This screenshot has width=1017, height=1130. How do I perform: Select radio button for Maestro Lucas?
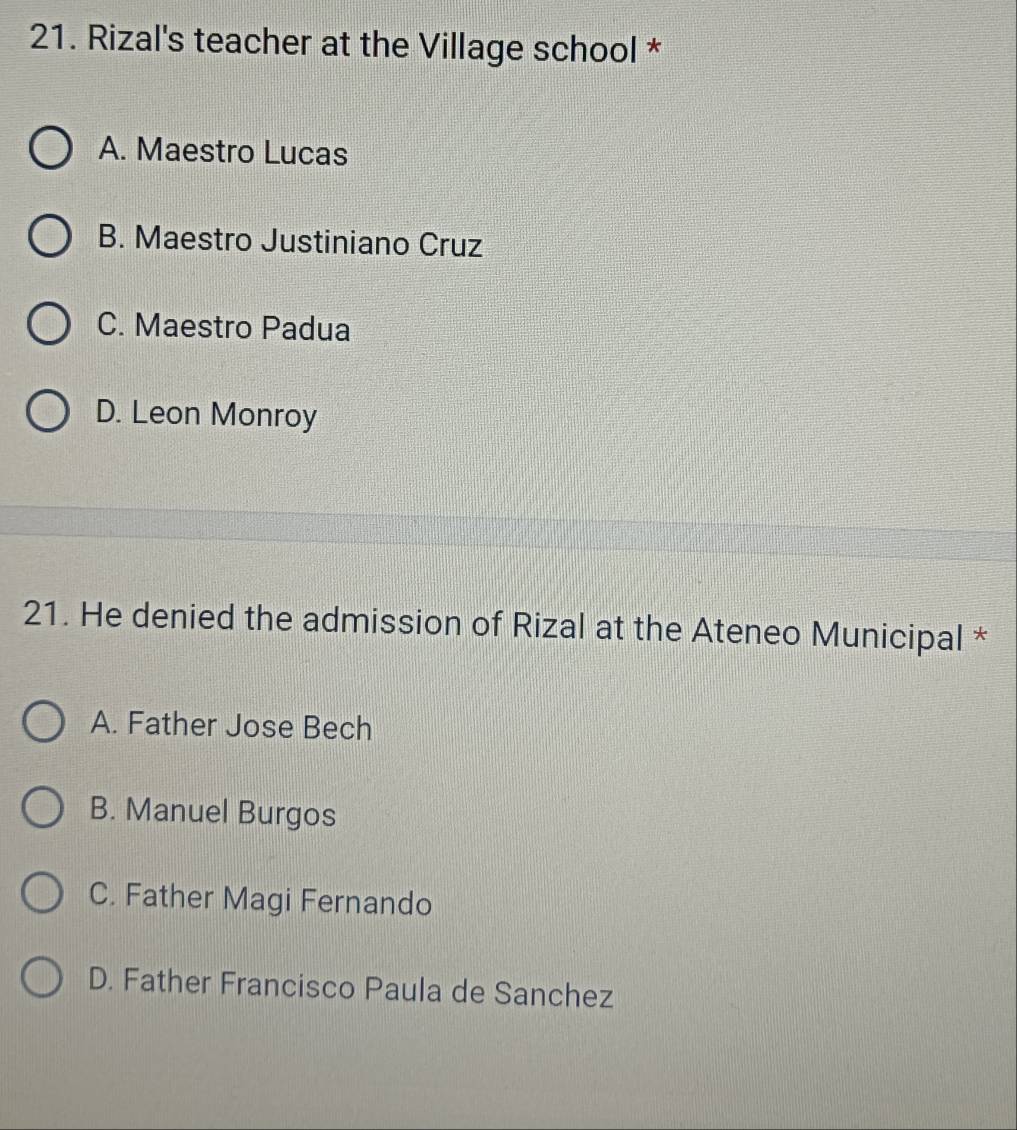point(51,148)
